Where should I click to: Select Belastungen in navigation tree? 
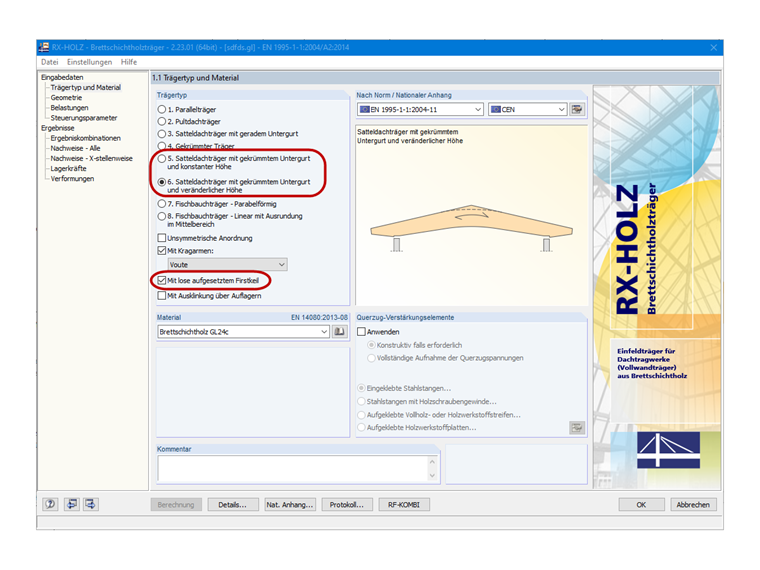pos(69,108)
